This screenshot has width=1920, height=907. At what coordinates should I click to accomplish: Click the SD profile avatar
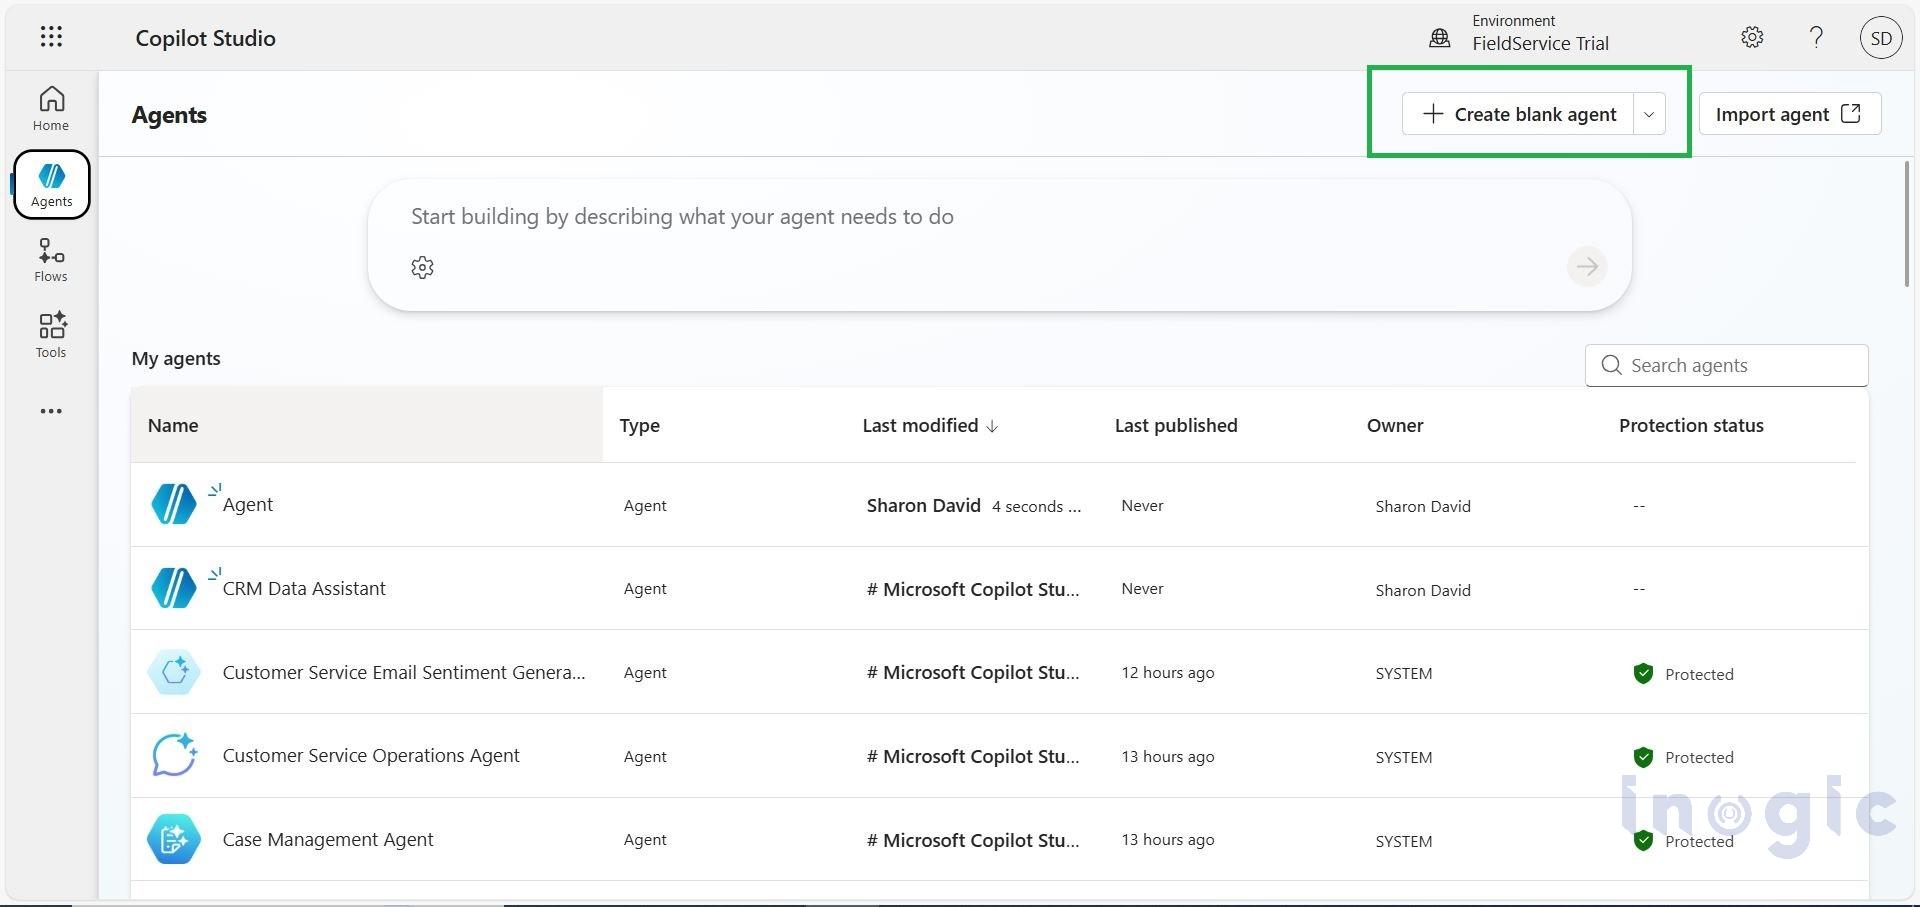click(x=1881, y=37)
